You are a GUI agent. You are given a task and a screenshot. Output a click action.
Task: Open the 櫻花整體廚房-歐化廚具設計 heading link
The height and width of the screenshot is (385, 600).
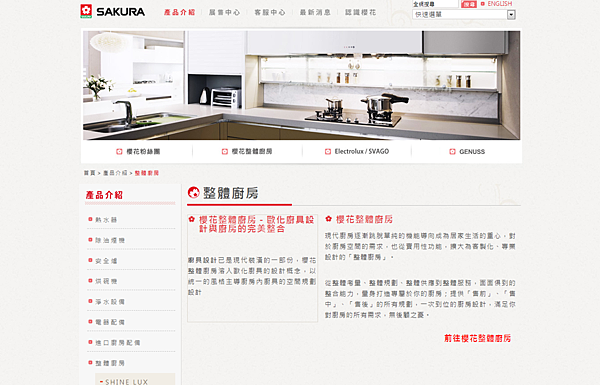[x=256, y=224]
